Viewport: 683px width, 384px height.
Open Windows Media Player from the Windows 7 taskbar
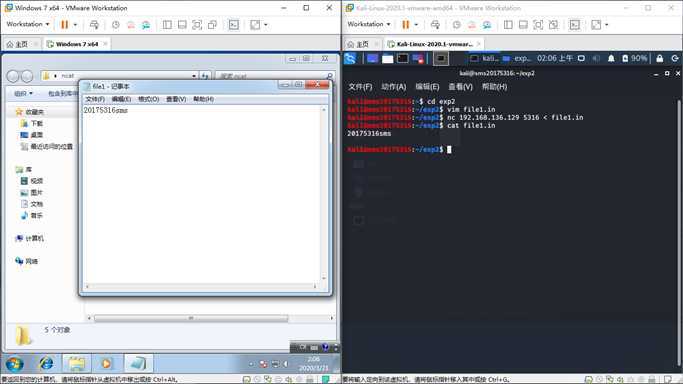pyautogui.click(x=107, y=363)
